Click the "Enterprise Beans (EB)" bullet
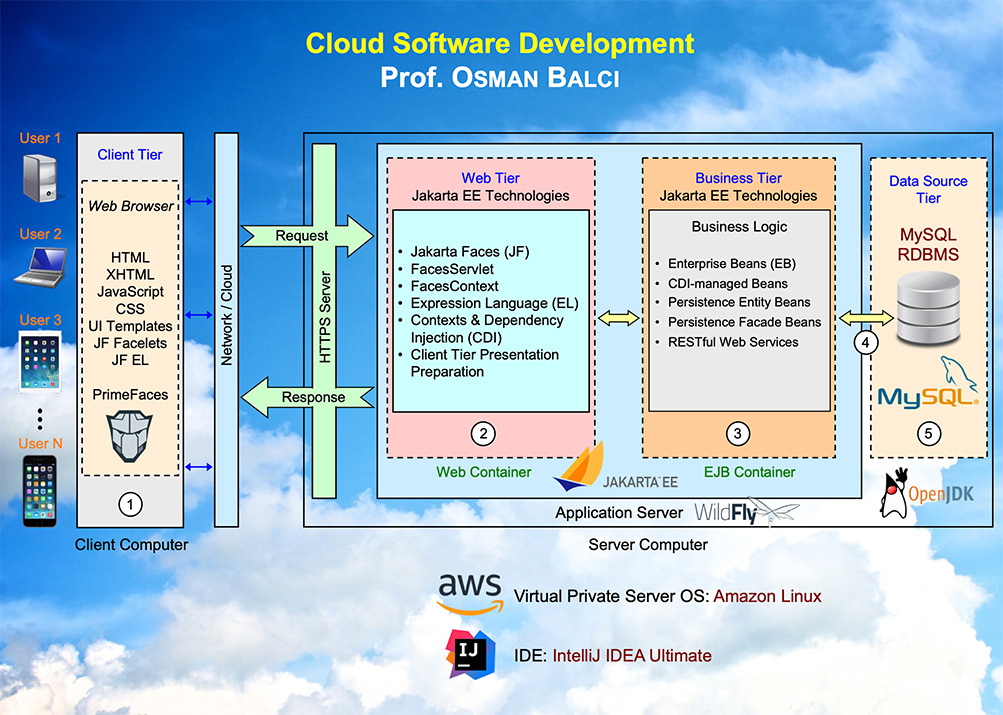Screen dimensions: 1003x715 [x=732, y=263]
